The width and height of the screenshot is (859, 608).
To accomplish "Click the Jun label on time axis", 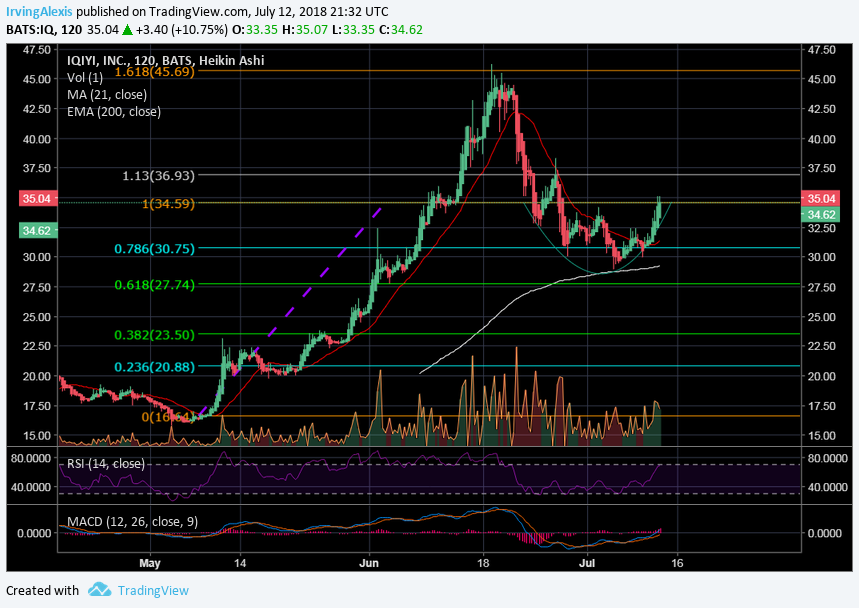I will (369, 563).
